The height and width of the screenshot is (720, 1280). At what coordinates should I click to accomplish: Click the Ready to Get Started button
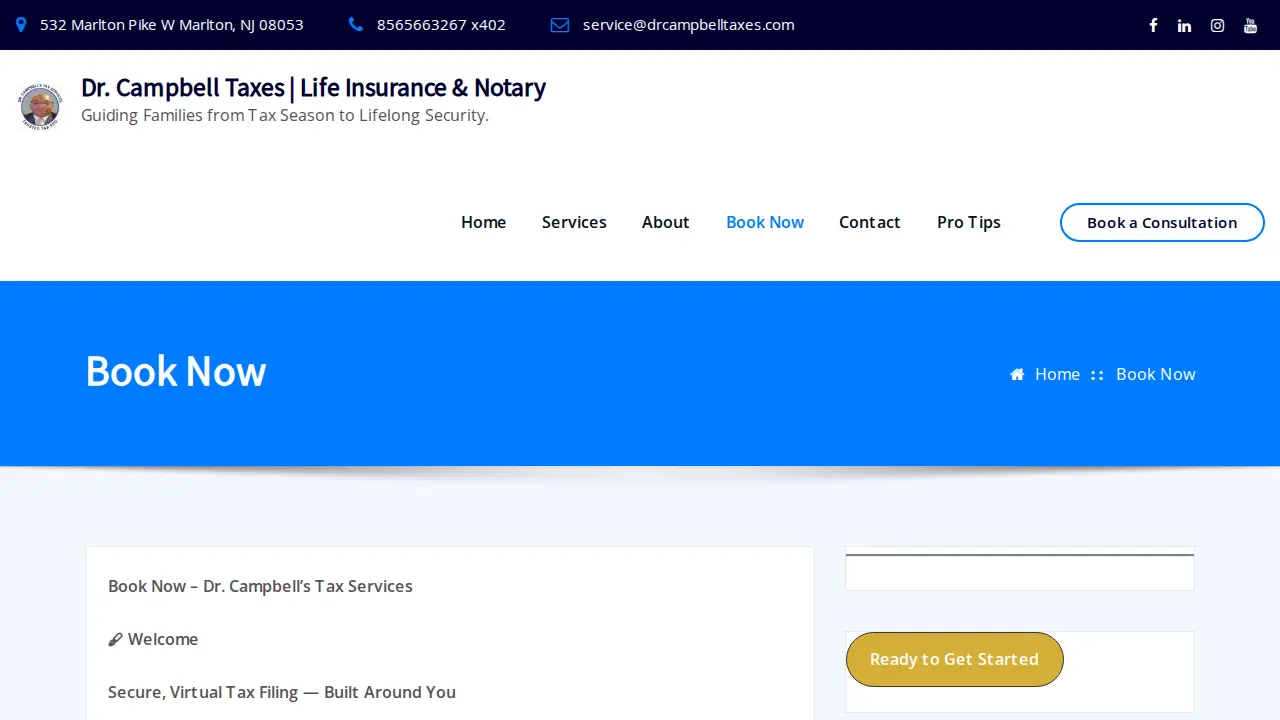(954, 659)
